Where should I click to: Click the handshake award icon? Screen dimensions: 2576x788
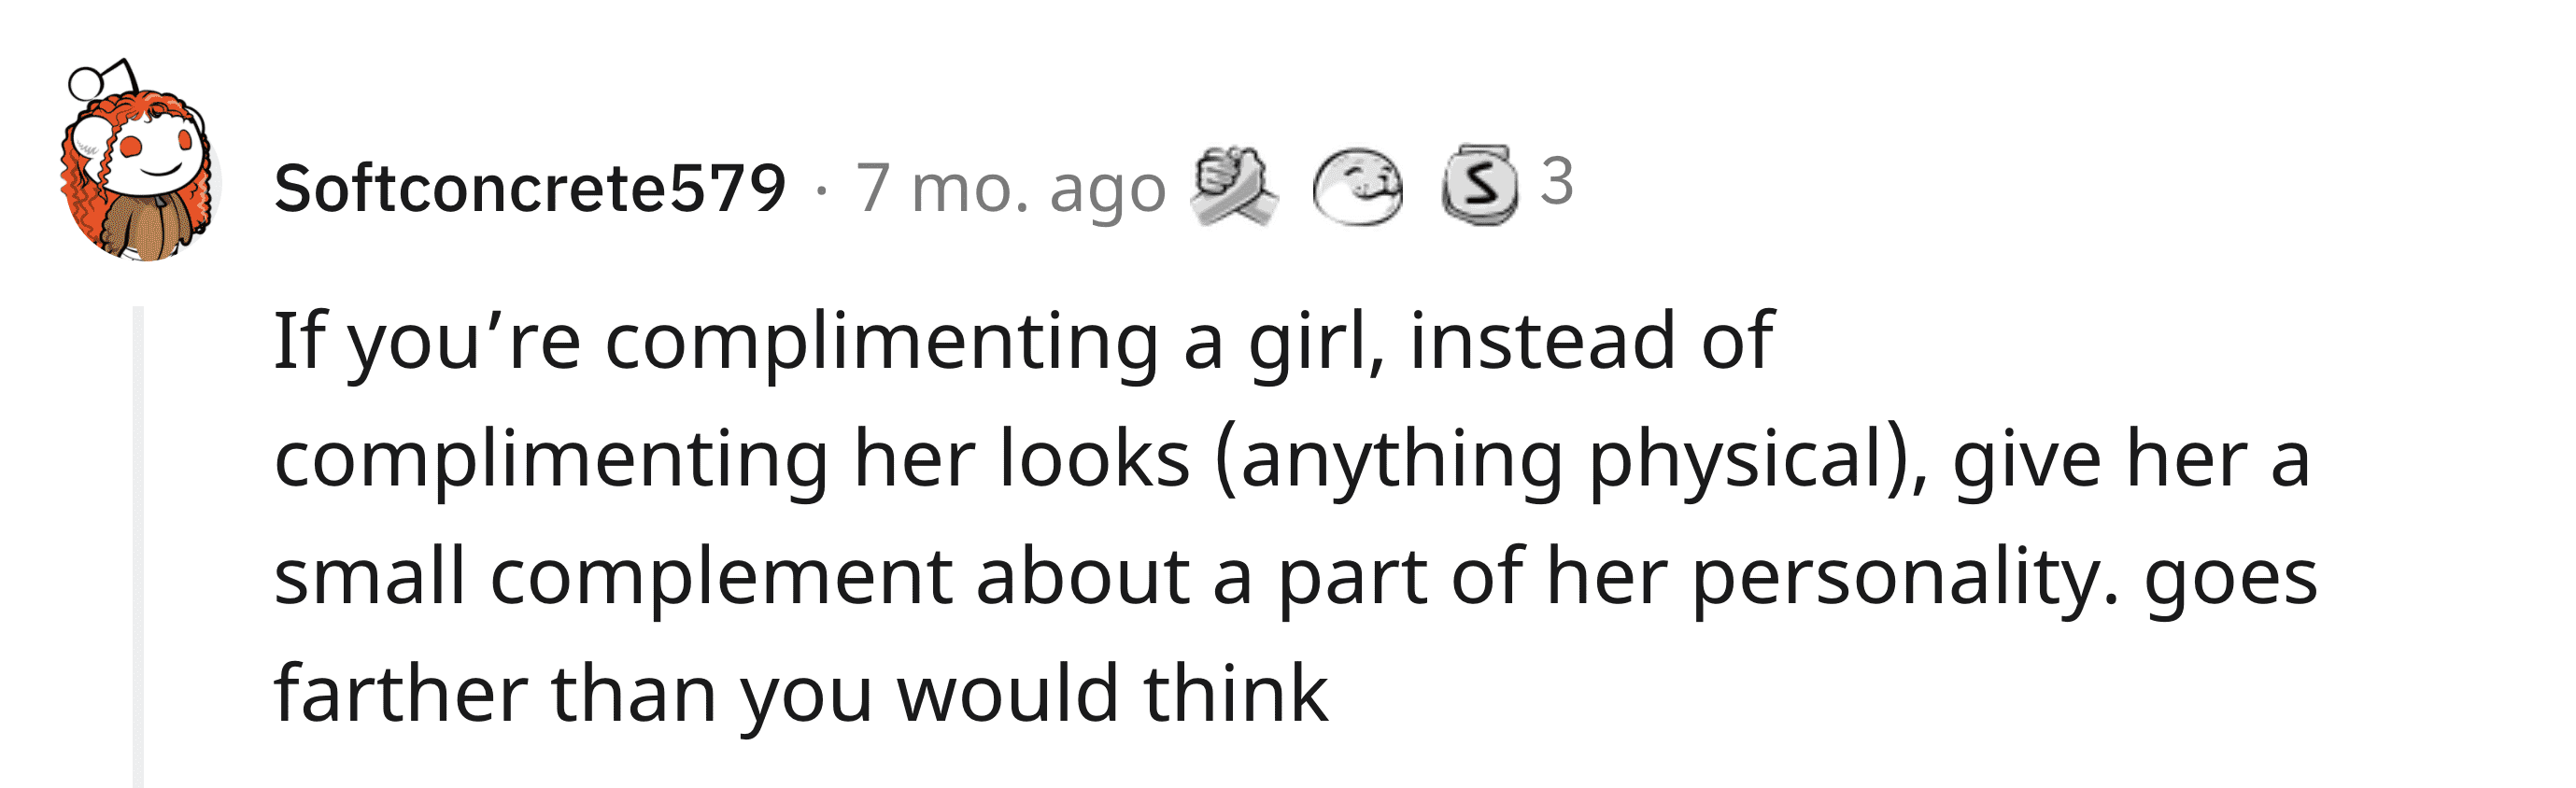coord(1234,186)
